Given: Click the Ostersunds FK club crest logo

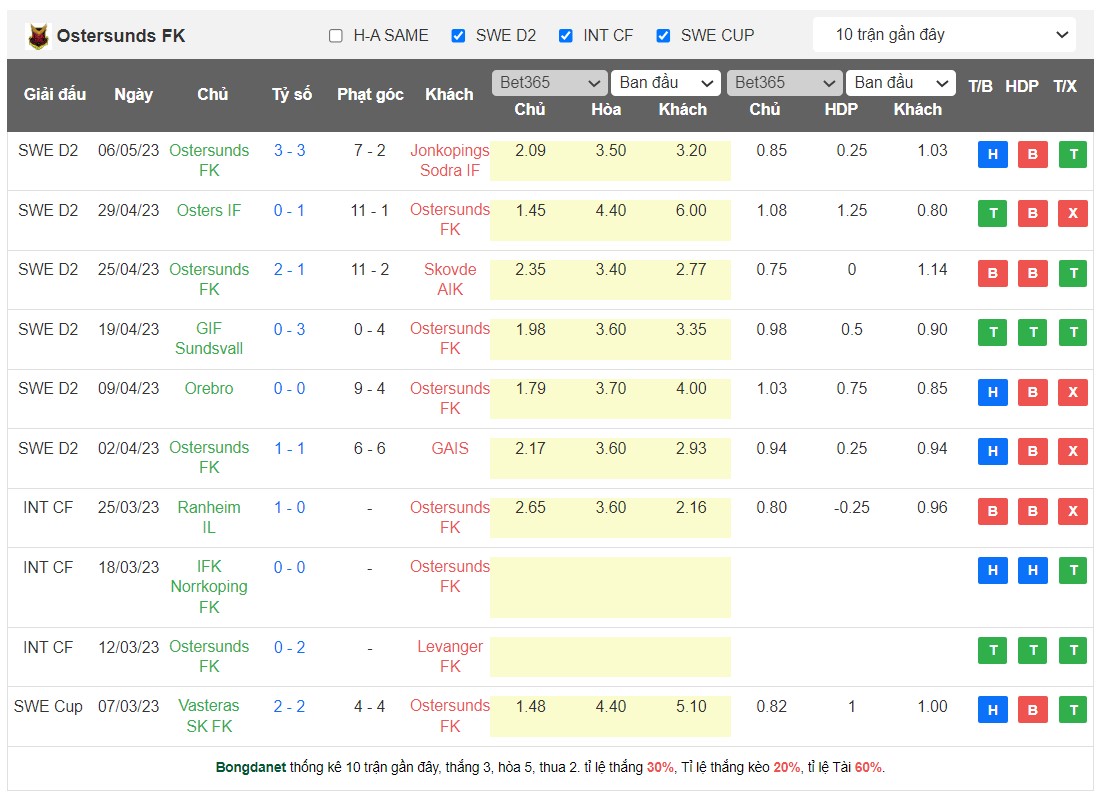Looking at the screenshot, I should click(x=36, y=34).
